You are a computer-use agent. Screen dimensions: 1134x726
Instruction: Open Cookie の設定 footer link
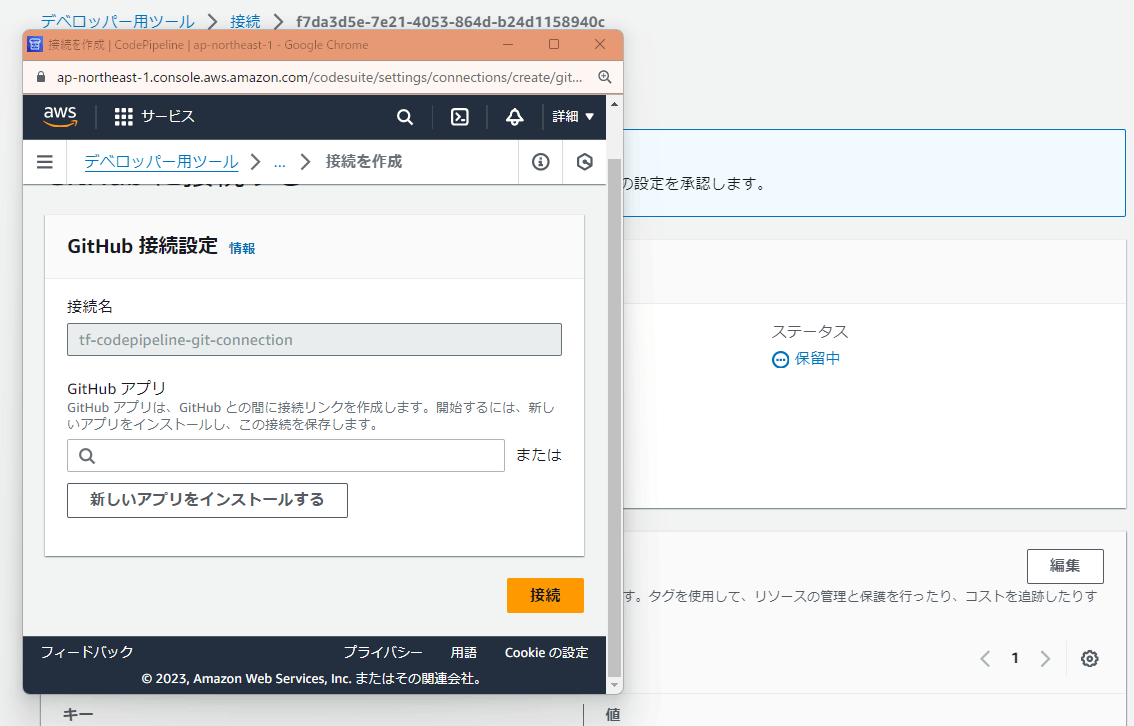tap(547, 652)
